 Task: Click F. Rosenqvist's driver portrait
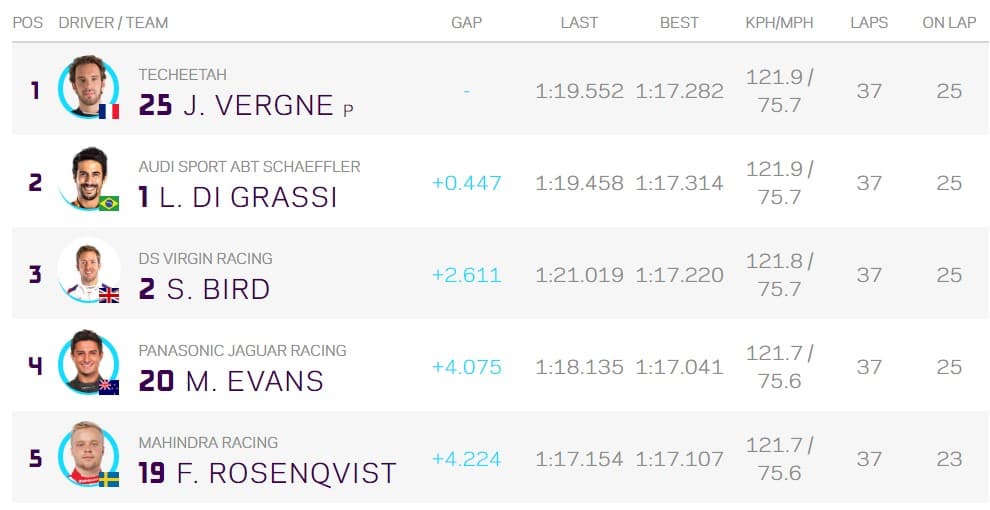tap(86, 453)
